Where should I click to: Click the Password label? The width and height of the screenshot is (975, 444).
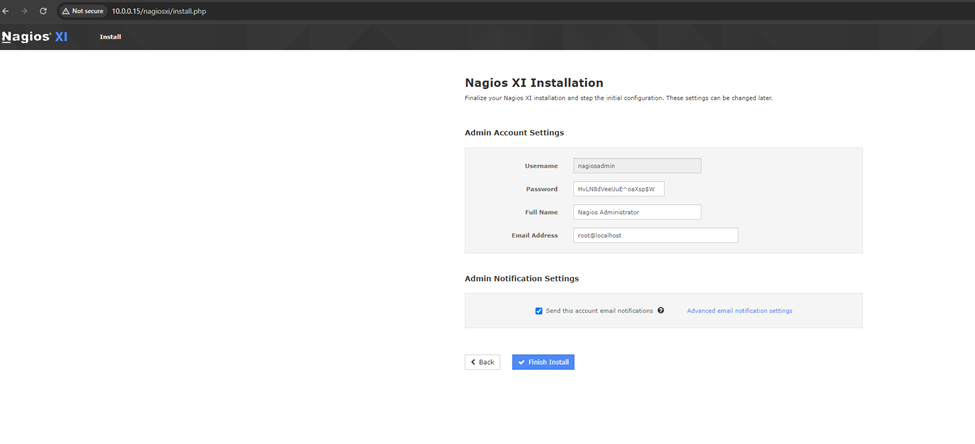tap(542, 189)
